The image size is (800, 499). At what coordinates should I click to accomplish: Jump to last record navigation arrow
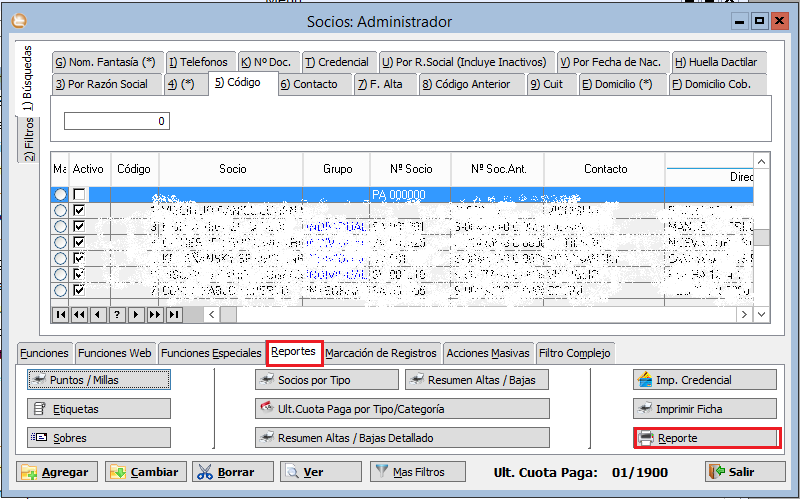[x=174, y=314]
